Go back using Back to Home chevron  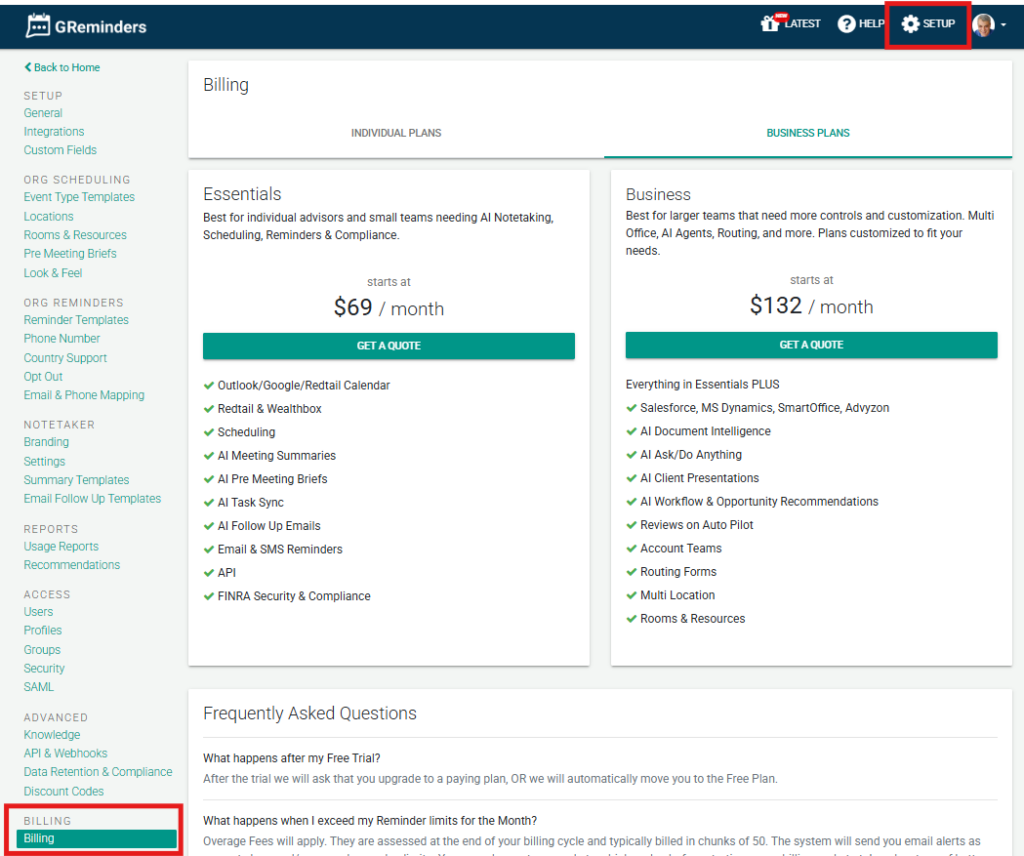coord(28,68)
